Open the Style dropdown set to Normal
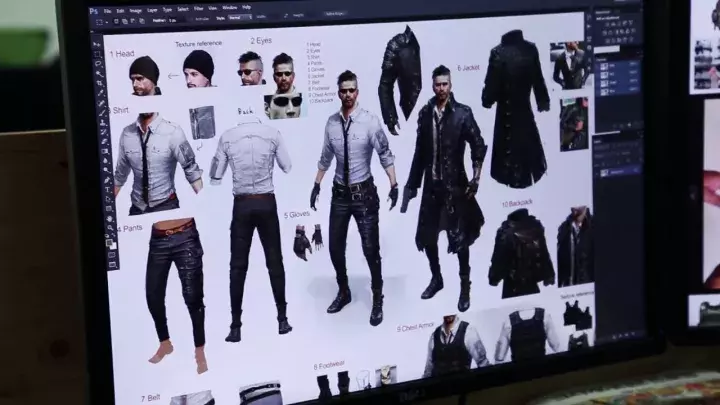The image size is (720, 405). (x=240, y=18)
